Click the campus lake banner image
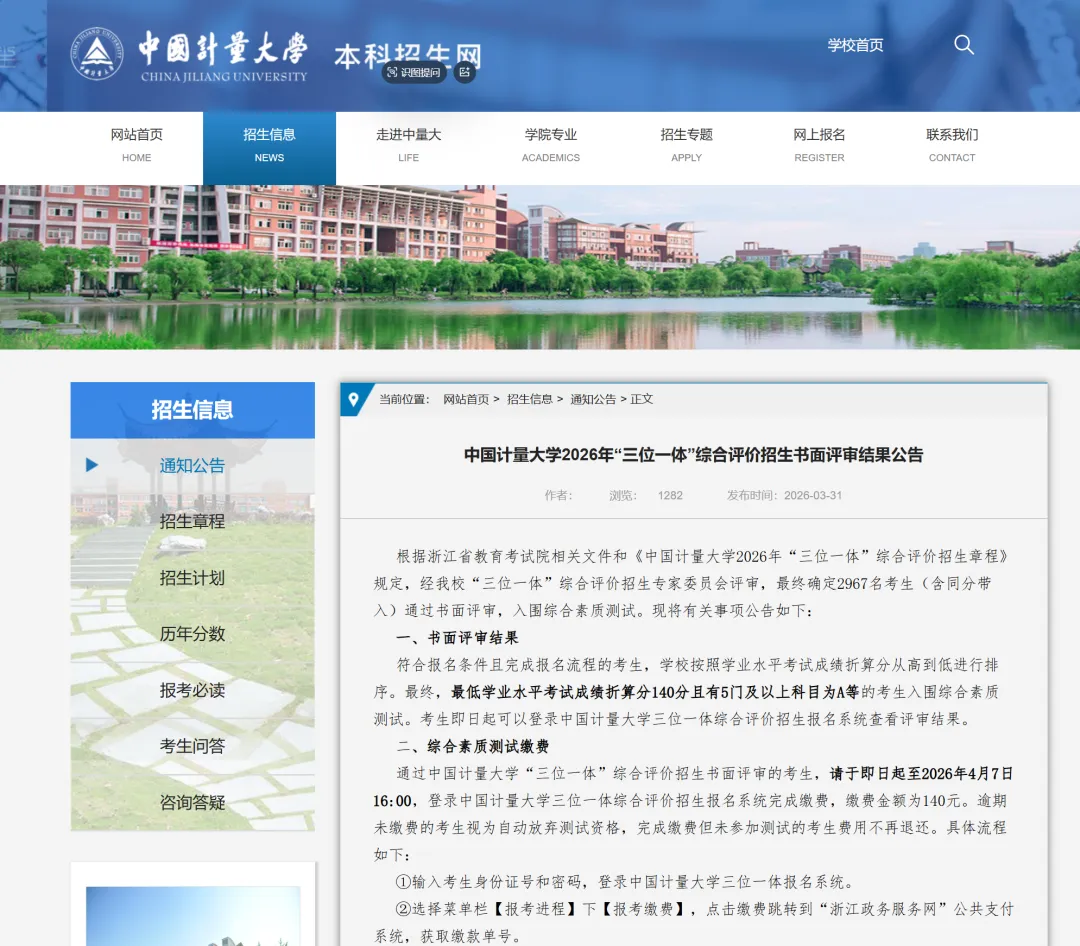Screen dimensions: 1080x946 click(540, 267)
